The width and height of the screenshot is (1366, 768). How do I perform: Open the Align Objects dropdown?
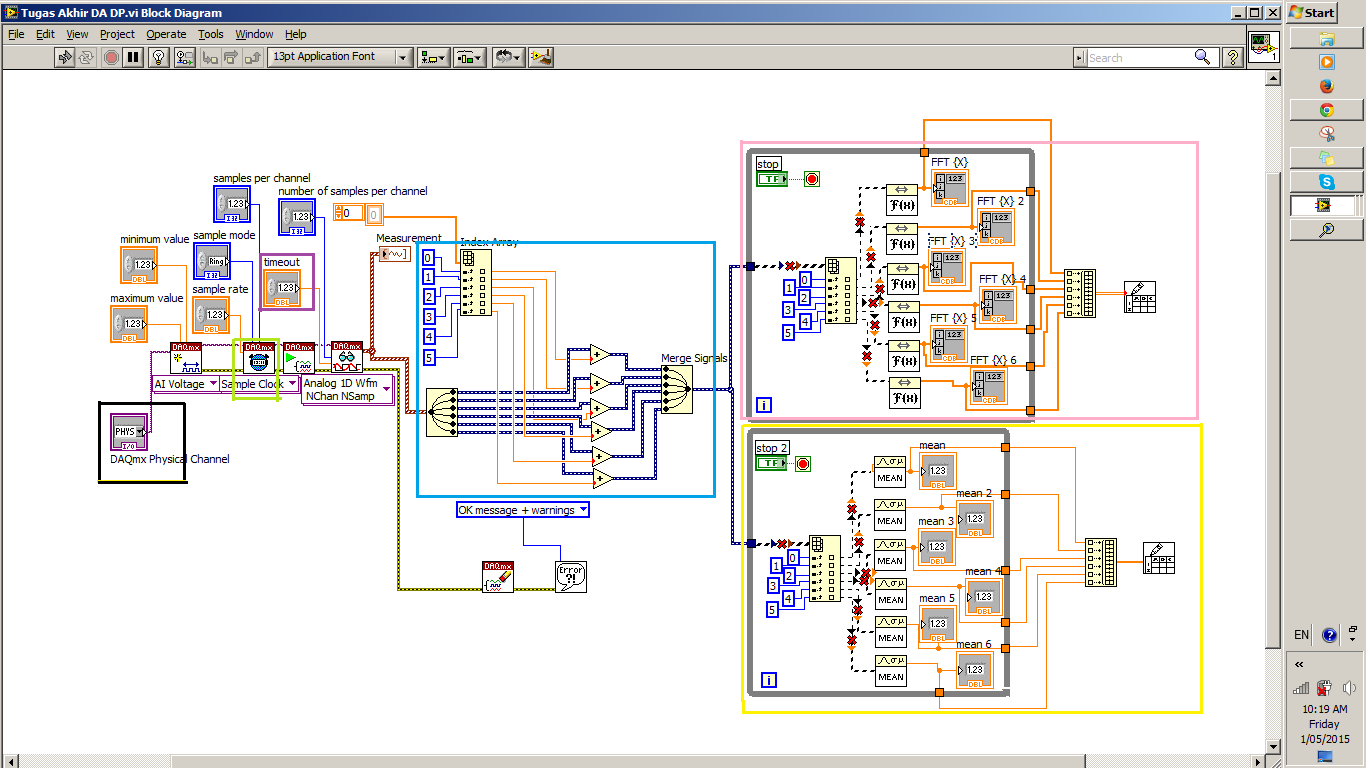[434, 57]
